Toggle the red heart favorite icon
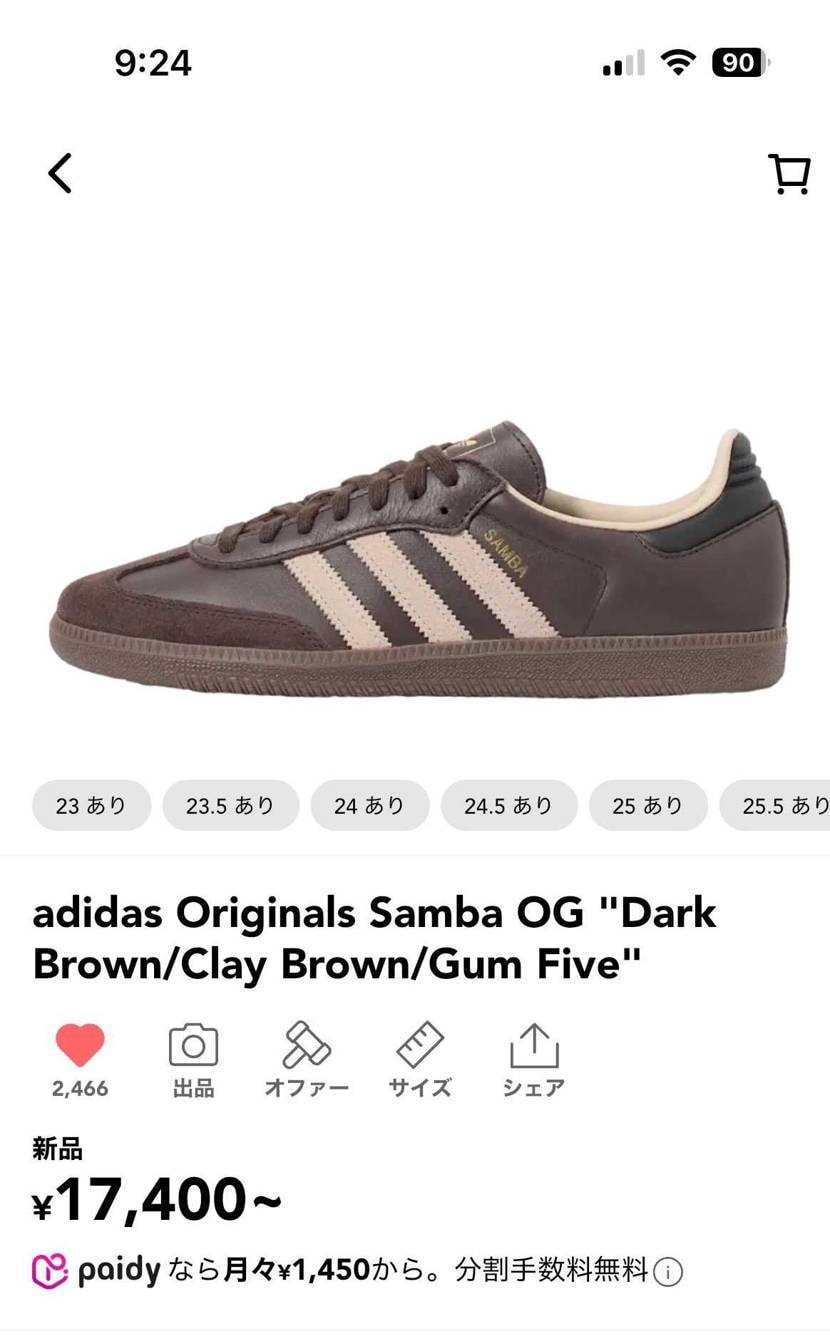Viewport: 830px width, 1336px height. [x=80, y=1046]
